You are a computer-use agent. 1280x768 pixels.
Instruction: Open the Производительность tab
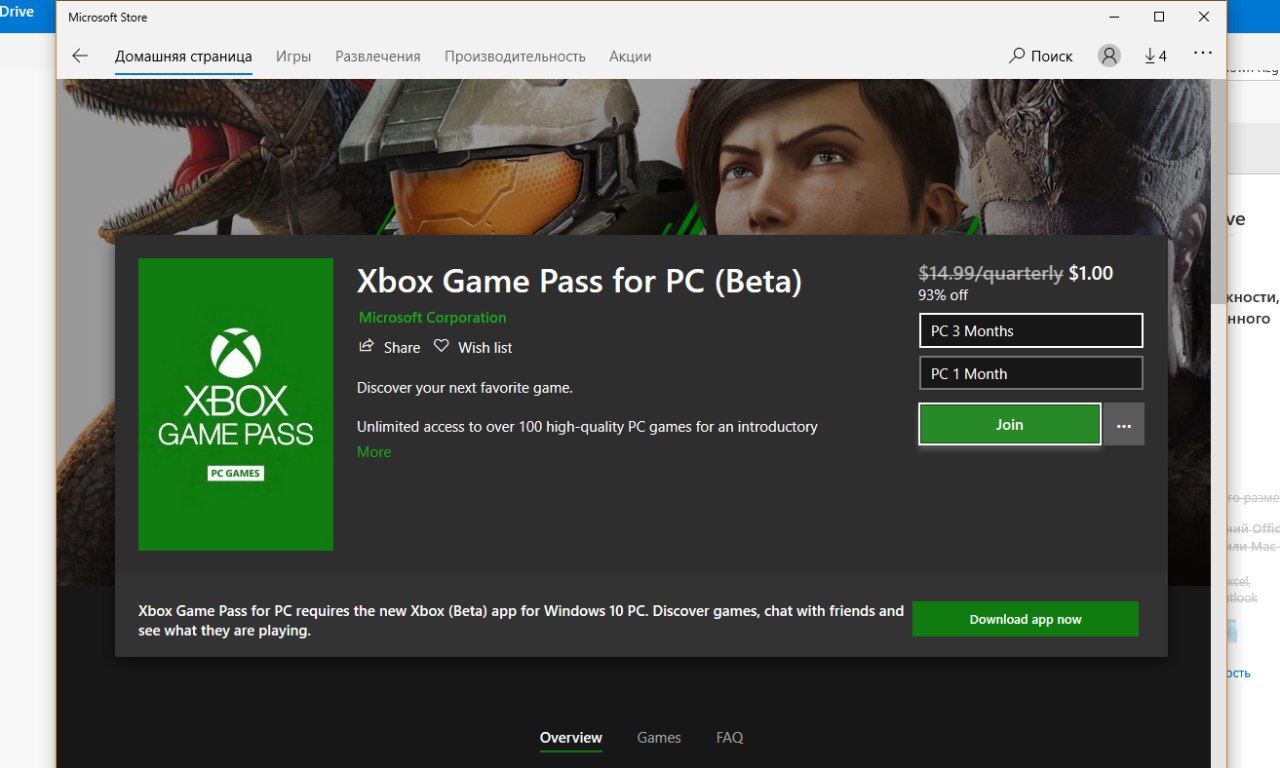pyautogui.click(x=515, y=56)
